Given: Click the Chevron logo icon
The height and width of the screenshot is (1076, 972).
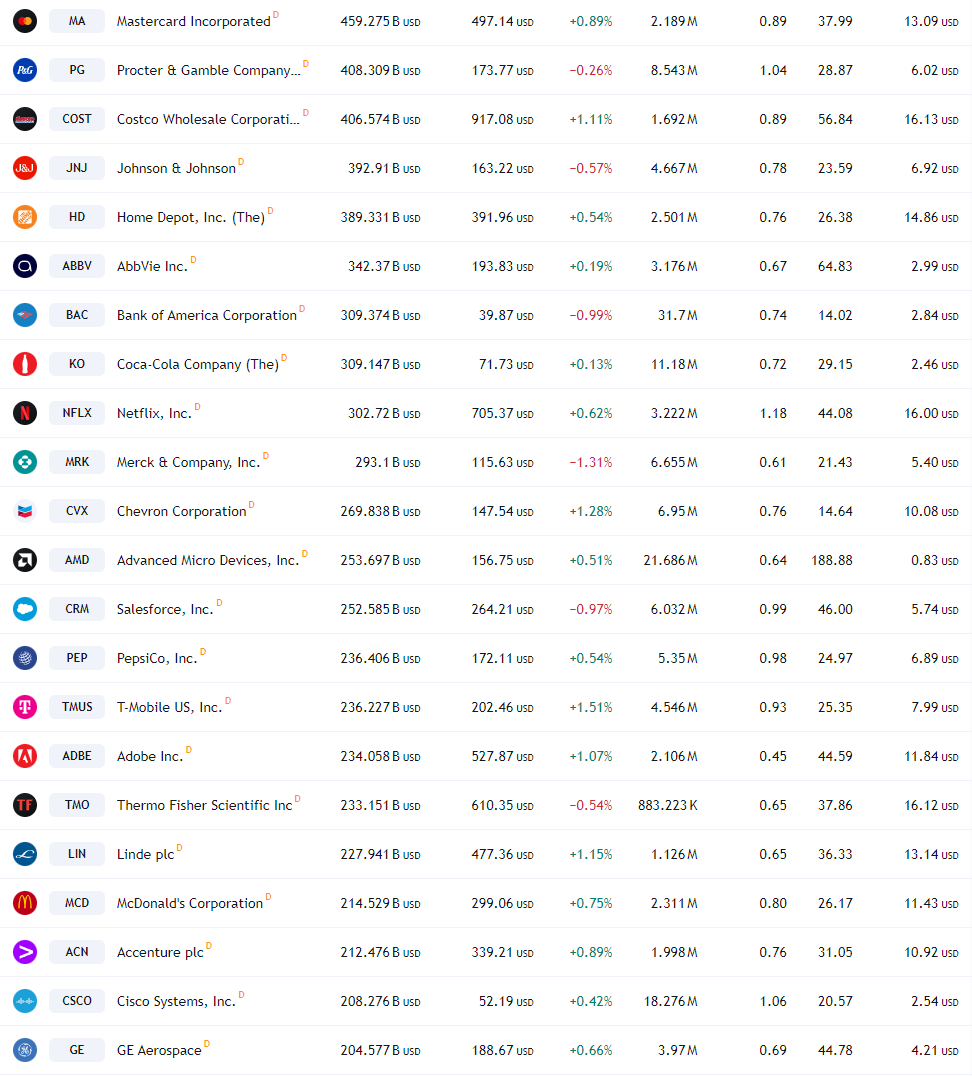Looking at the screenshot, I should [25, 511].
